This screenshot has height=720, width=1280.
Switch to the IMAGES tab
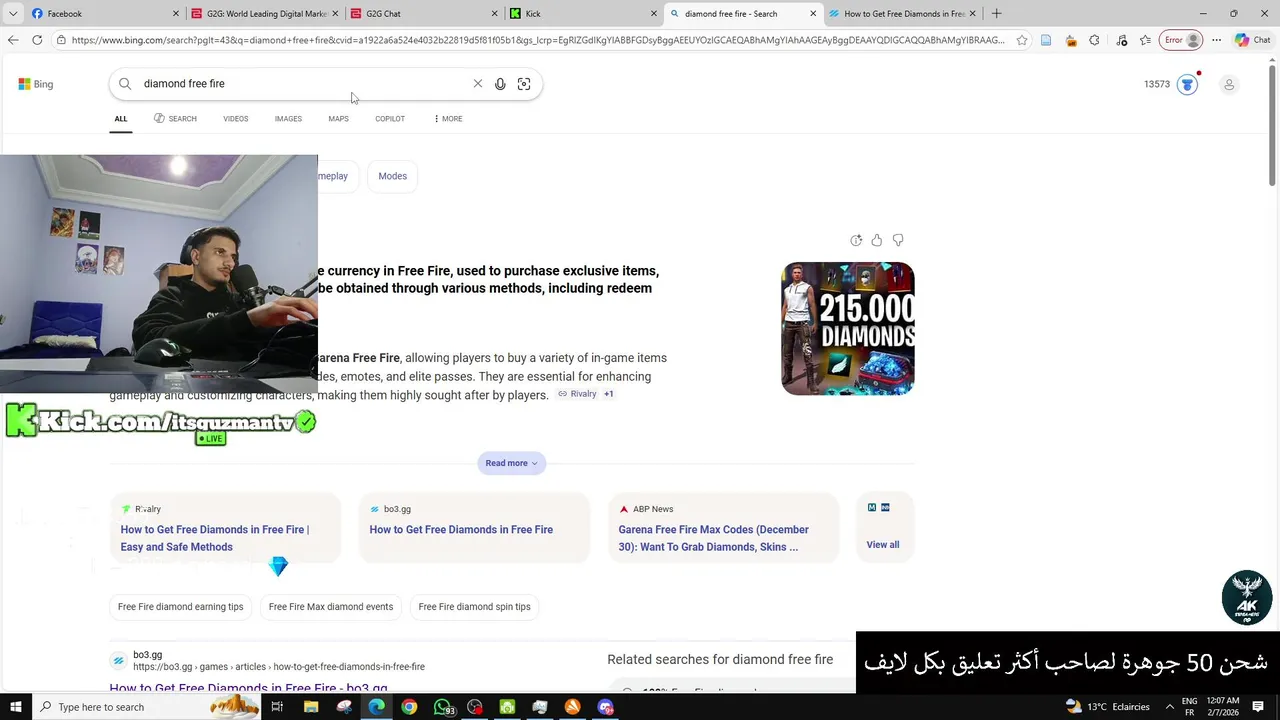point(288,119)
